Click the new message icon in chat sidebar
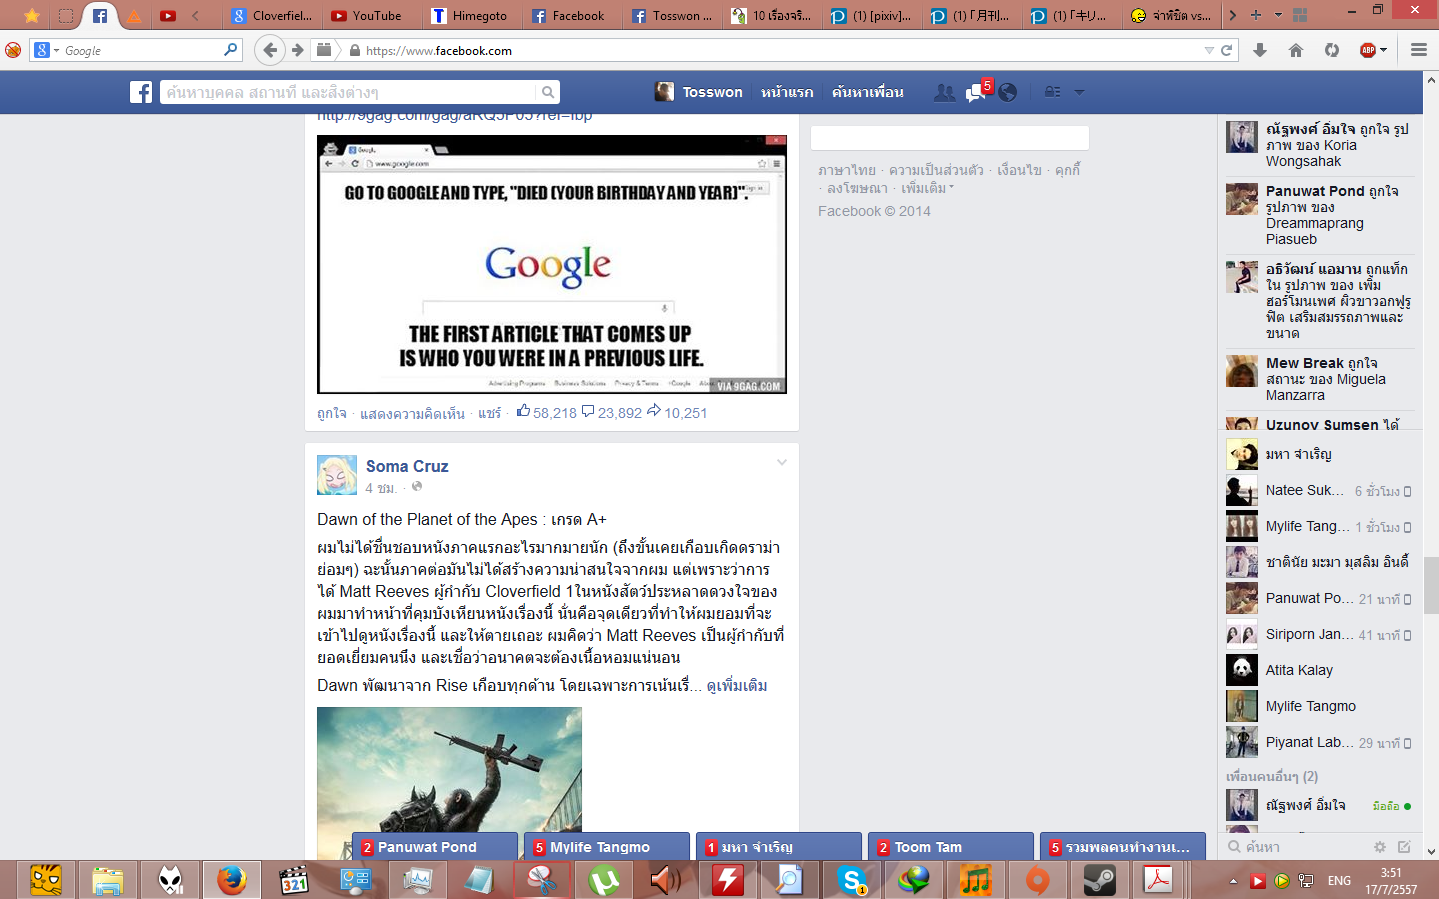This screenshot has height=899, width=1439. click(x=1404, y=847)
